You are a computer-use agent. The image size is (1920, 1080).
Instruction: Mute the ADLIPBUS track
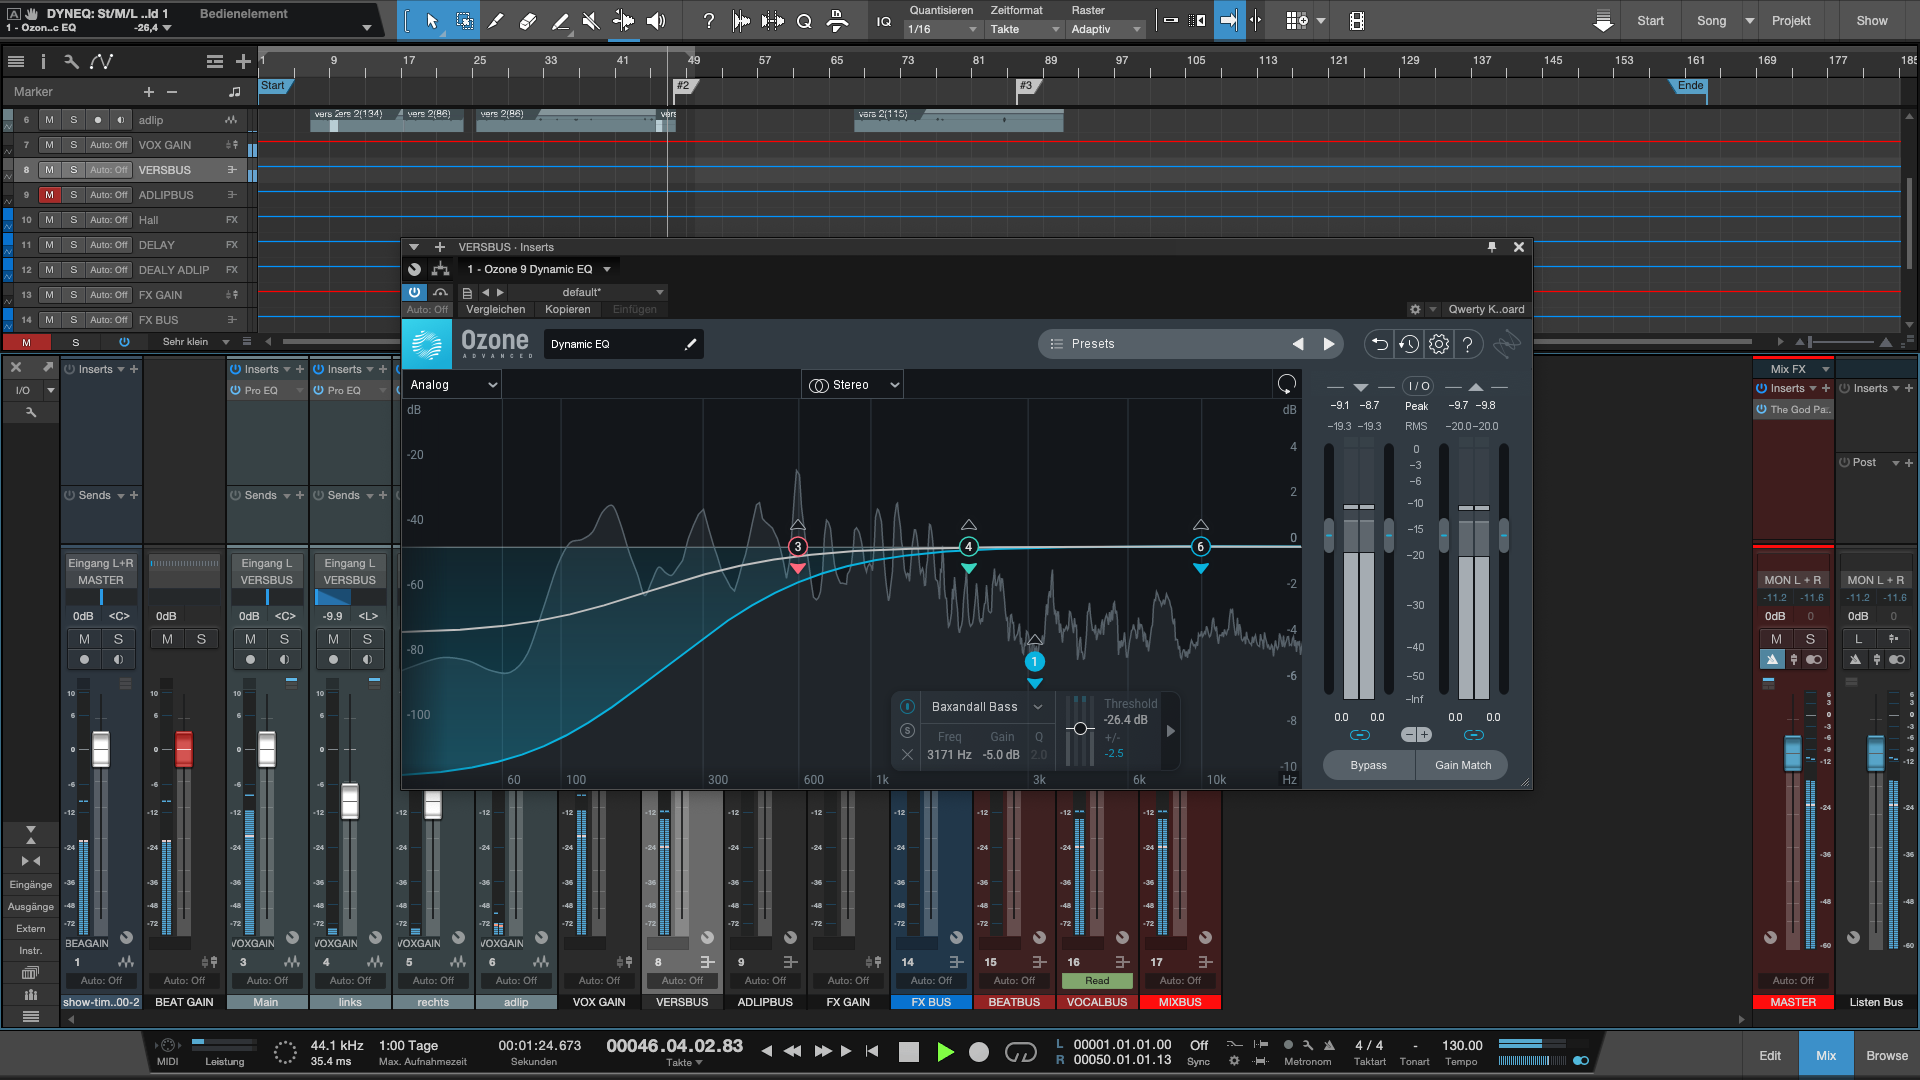49,195
